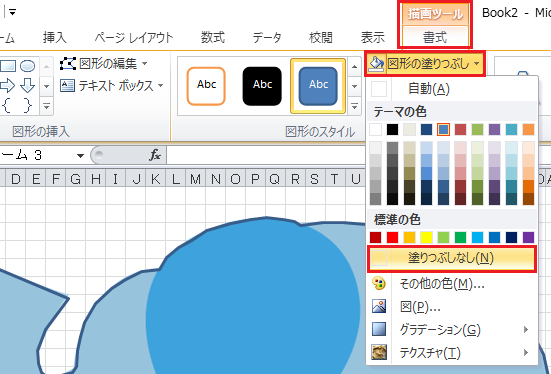Apply the orange outline Abc shape style
The height and width of the screenshot is (374, 551).
[206, 86]
